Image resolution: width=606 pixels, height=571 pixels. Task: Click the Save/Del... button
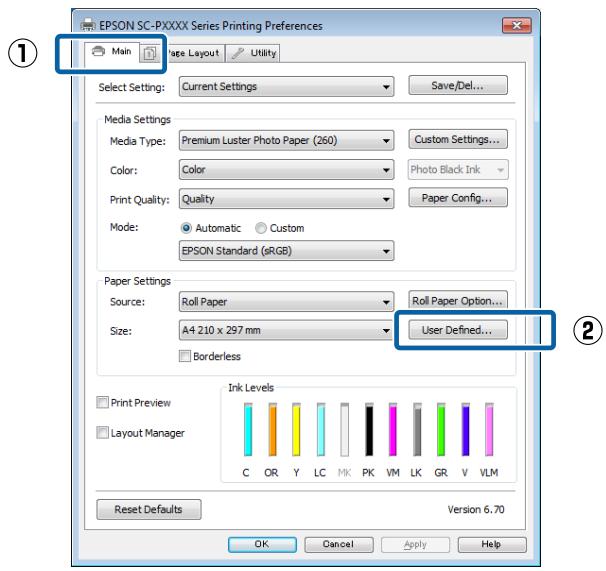(458, 85)
